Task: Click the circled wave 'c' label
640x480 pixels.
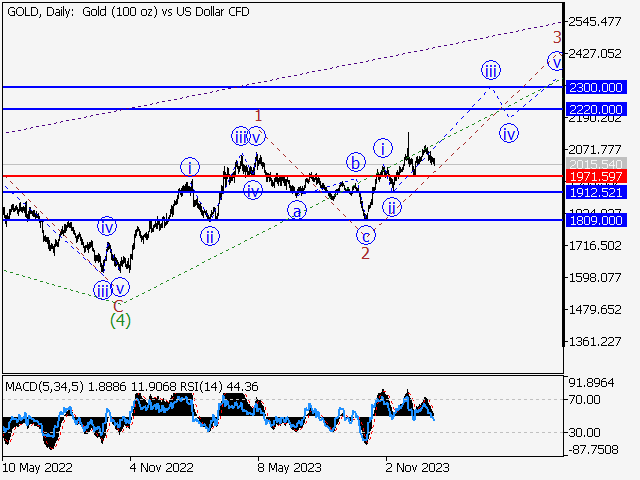Action: click(x=366, y=235)
